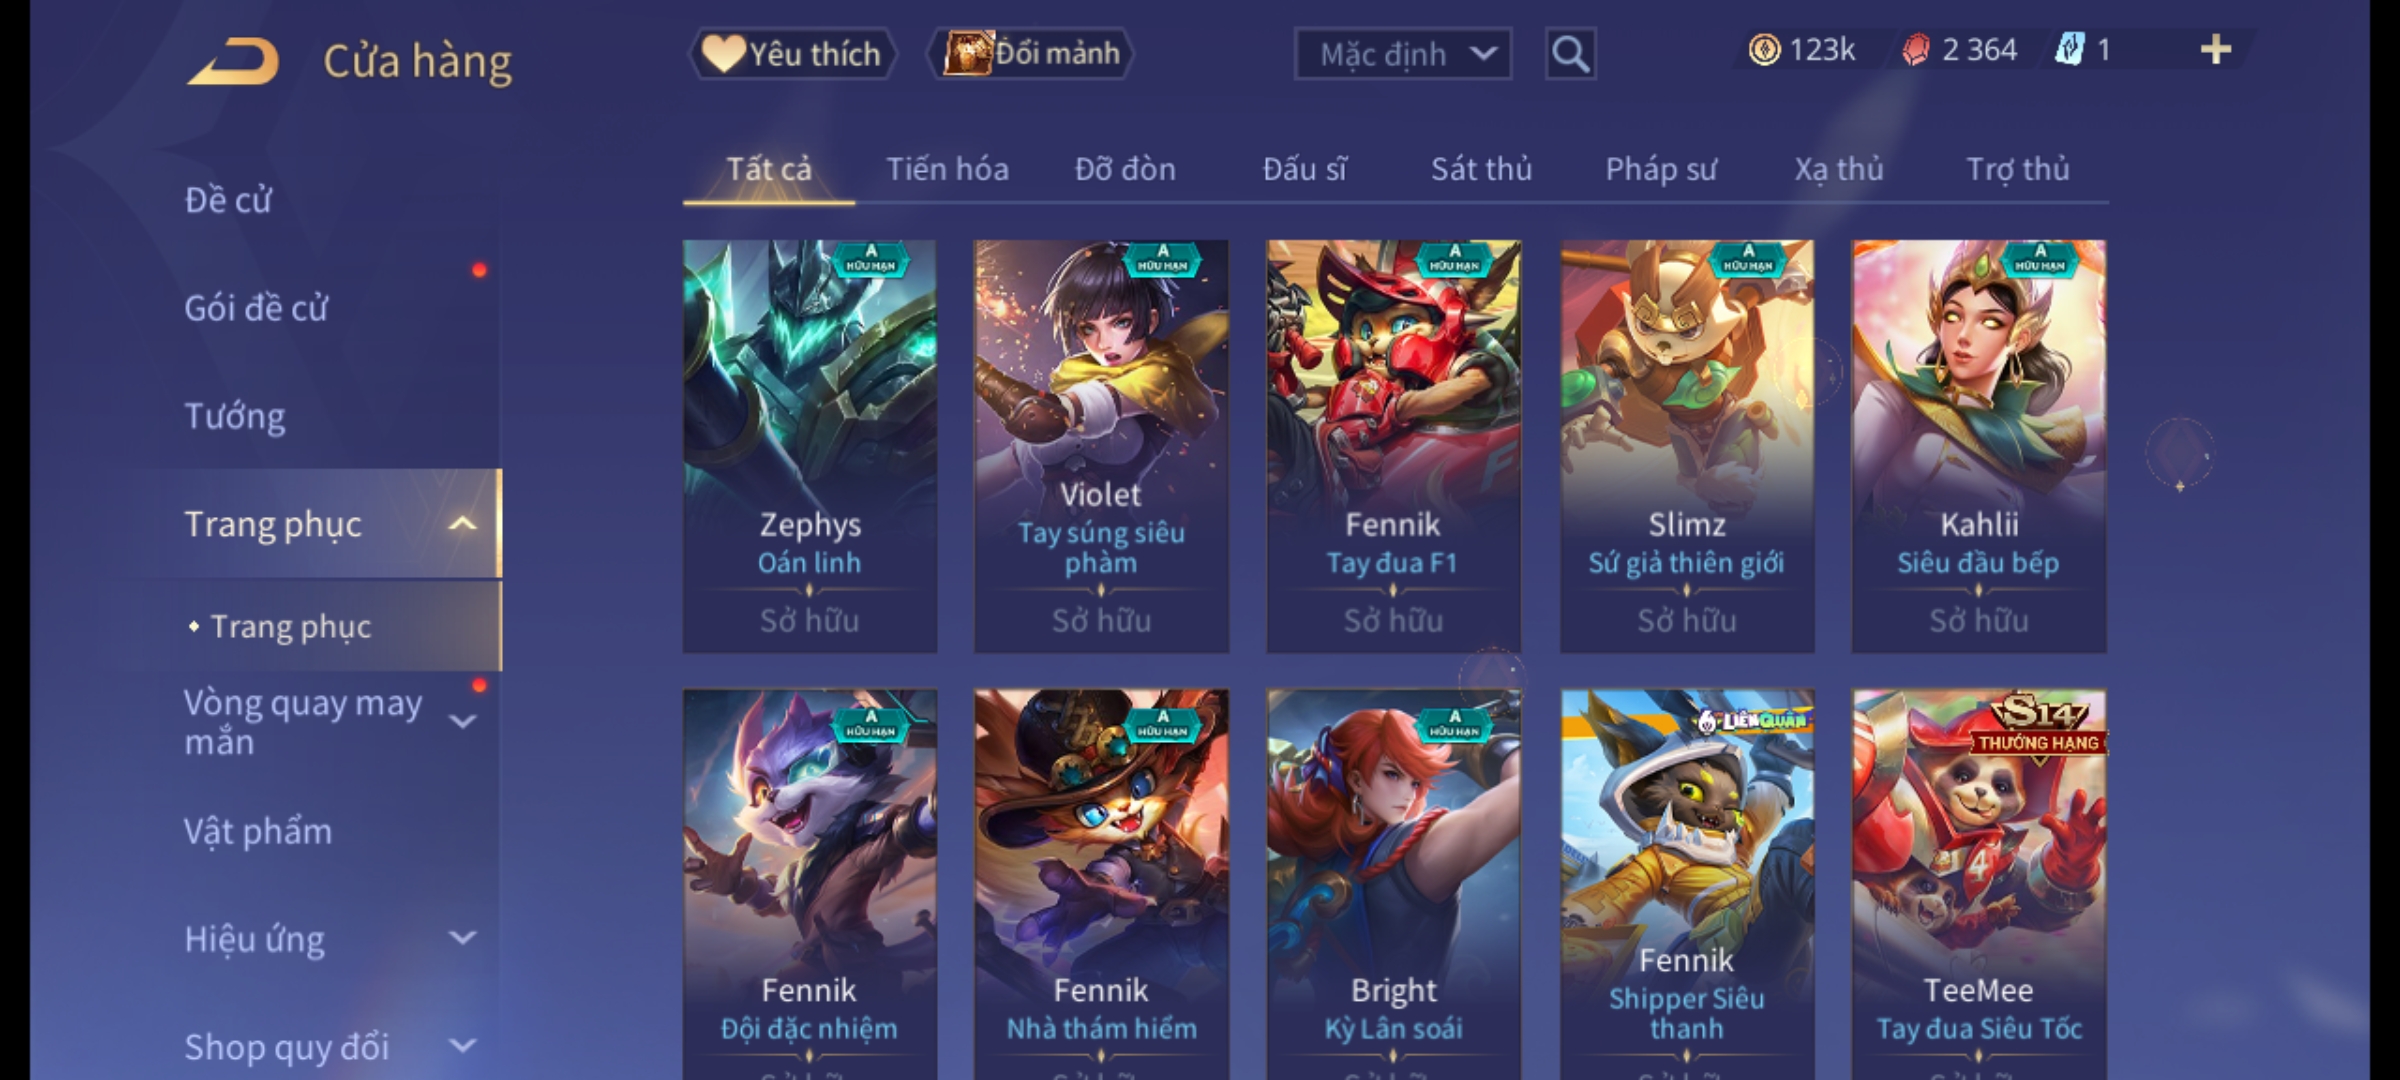Open Gói đề cử in sidebar
This screenshot has width=2400, height=1080.
pyautogui.click(x=256, y=308)
